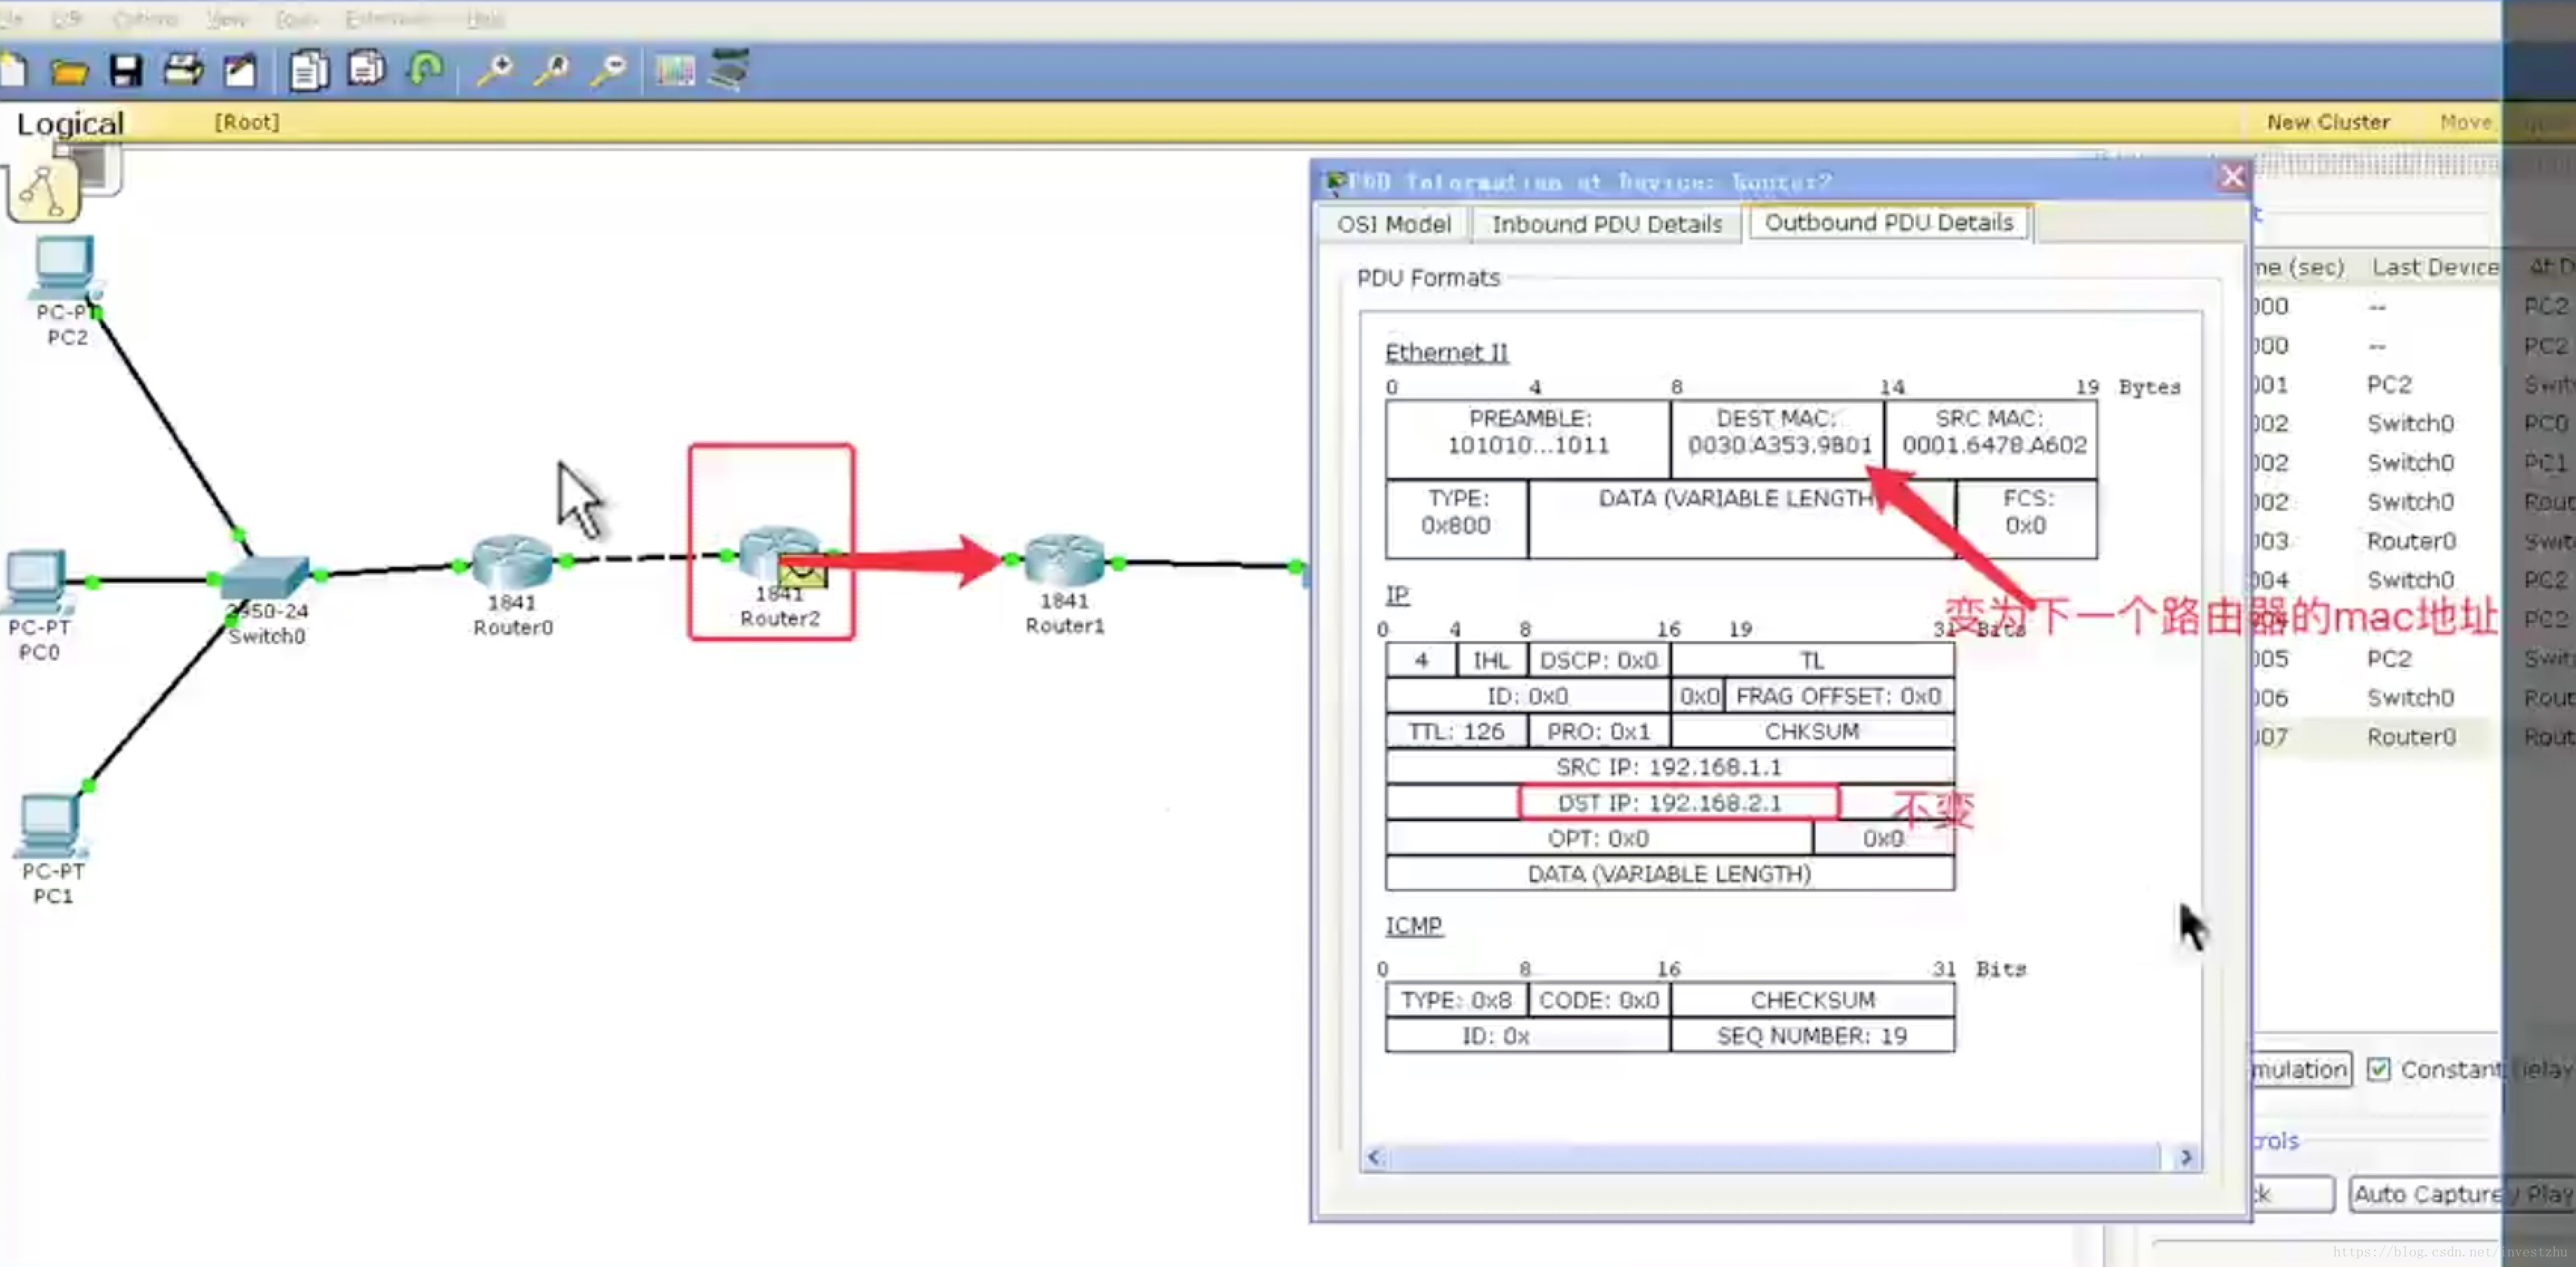
Task: Click the Copy toolbar icon
Action: pos(309,71)
